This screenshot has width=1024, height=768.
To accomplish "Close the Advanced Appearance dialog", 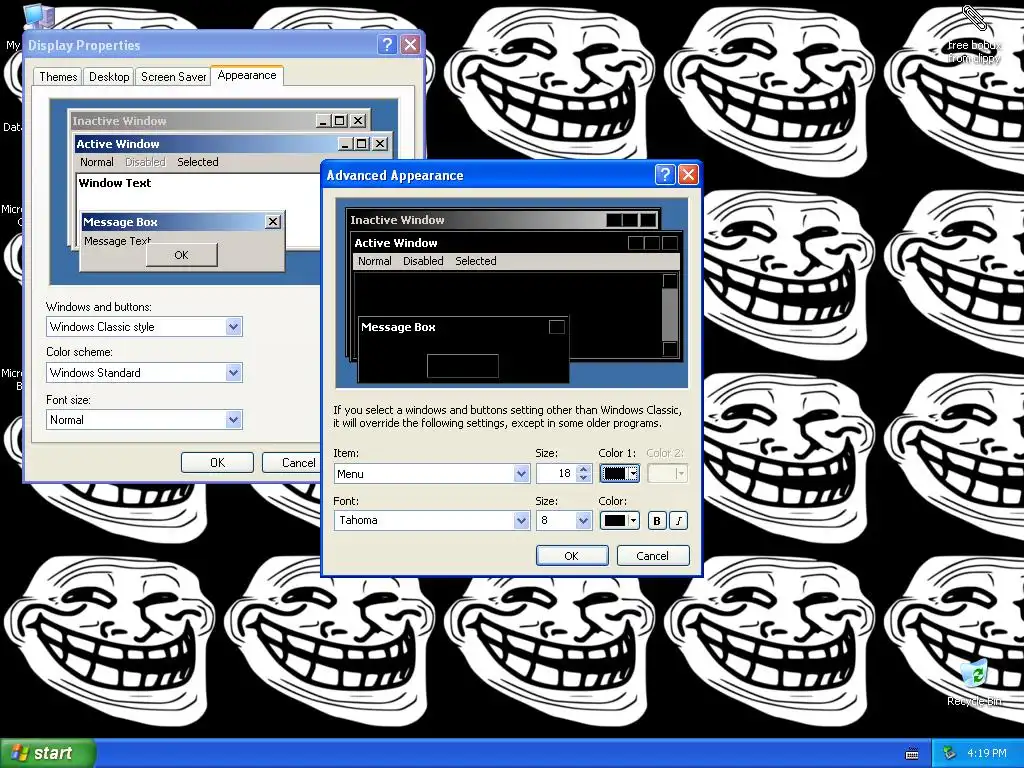I will (x=688, y=174).
